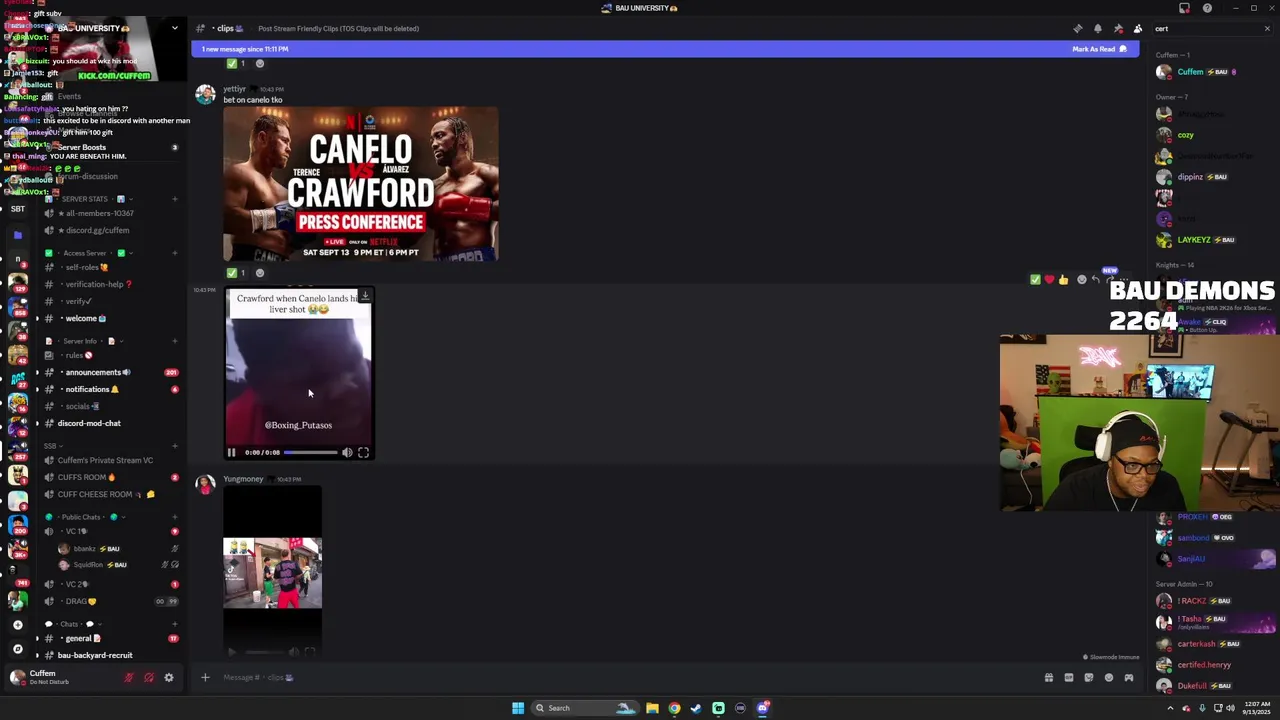Image resolution: width=1280 pixels, height=720 pixels.
Task: Seek in the Crawford video progress bar
Action: tap(311, 453)
